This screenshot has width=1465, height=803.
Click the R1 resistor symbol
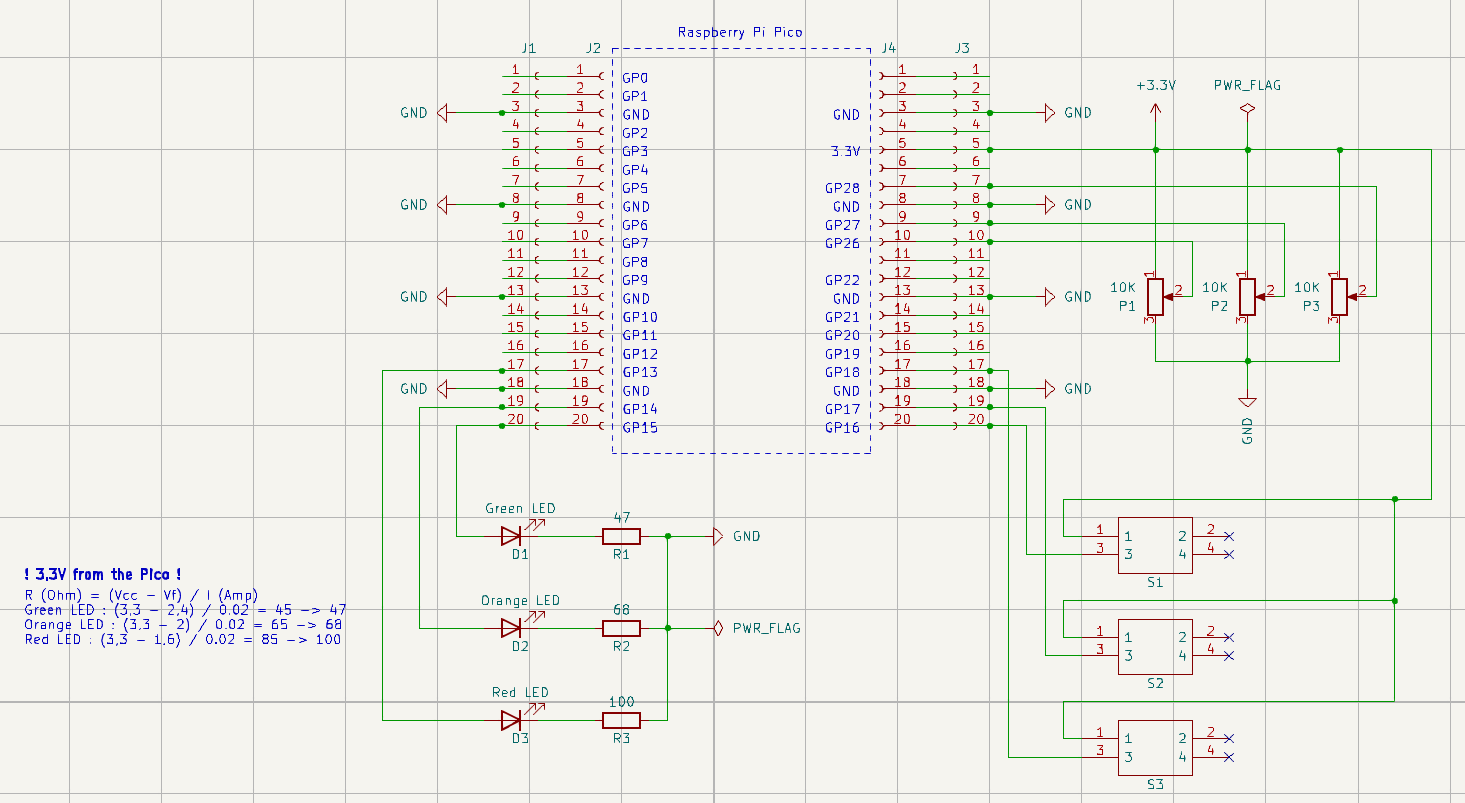(x=621, y=536)
